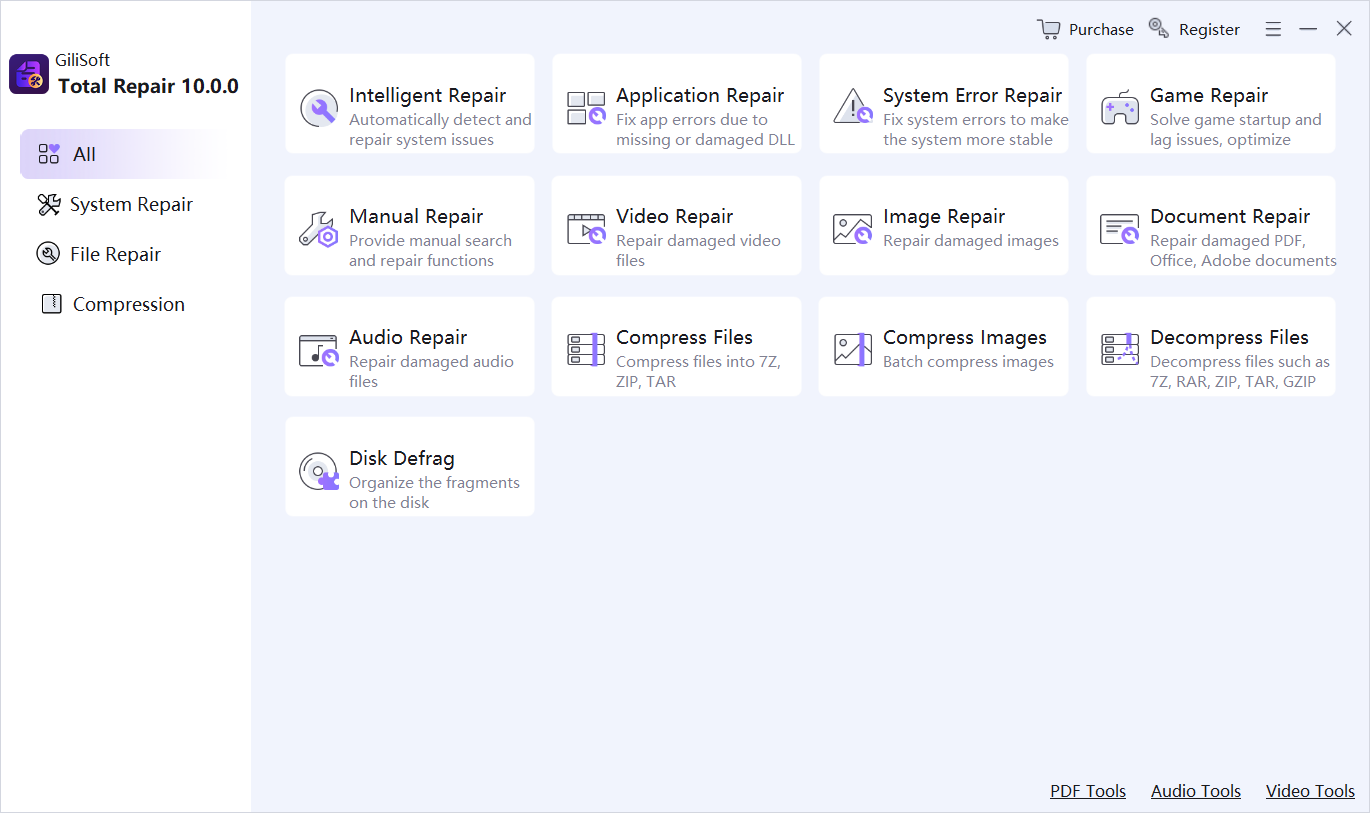1370x813 pixels.
Task: Click "Fix system errors to make" description
Action: (x=976, y=130)
